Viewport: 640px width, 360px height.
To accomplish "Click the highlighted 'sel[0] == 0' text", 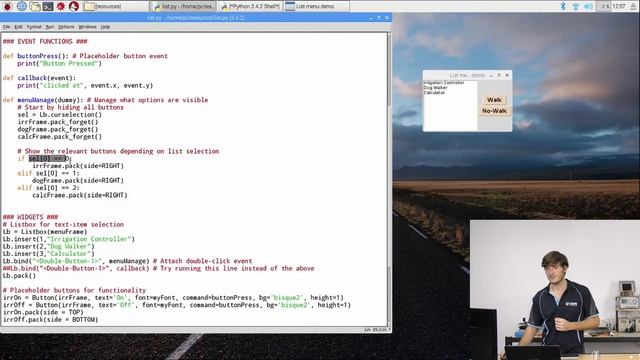I will (x=49, y=159).
